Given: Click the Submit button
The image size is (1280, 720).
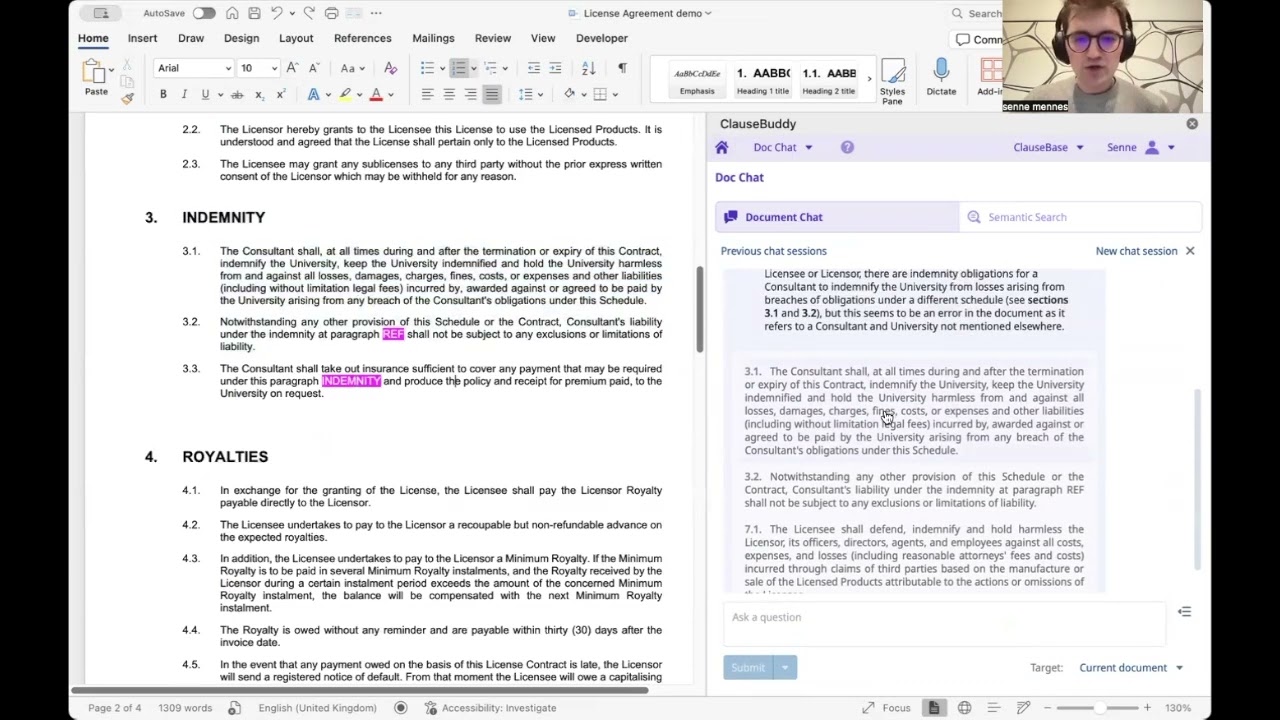Looking at the screenshot, I should (748, 668).
